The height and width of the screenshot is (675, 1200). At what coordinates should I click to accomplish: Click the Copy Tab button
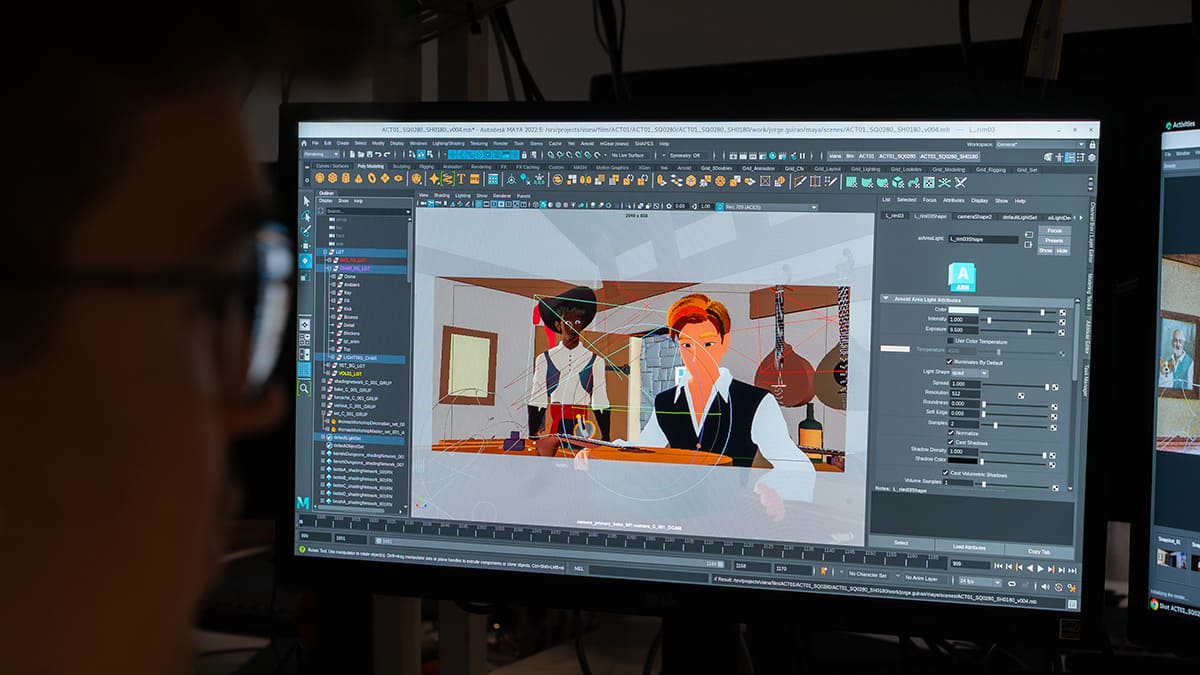(x=1039, y=551)
